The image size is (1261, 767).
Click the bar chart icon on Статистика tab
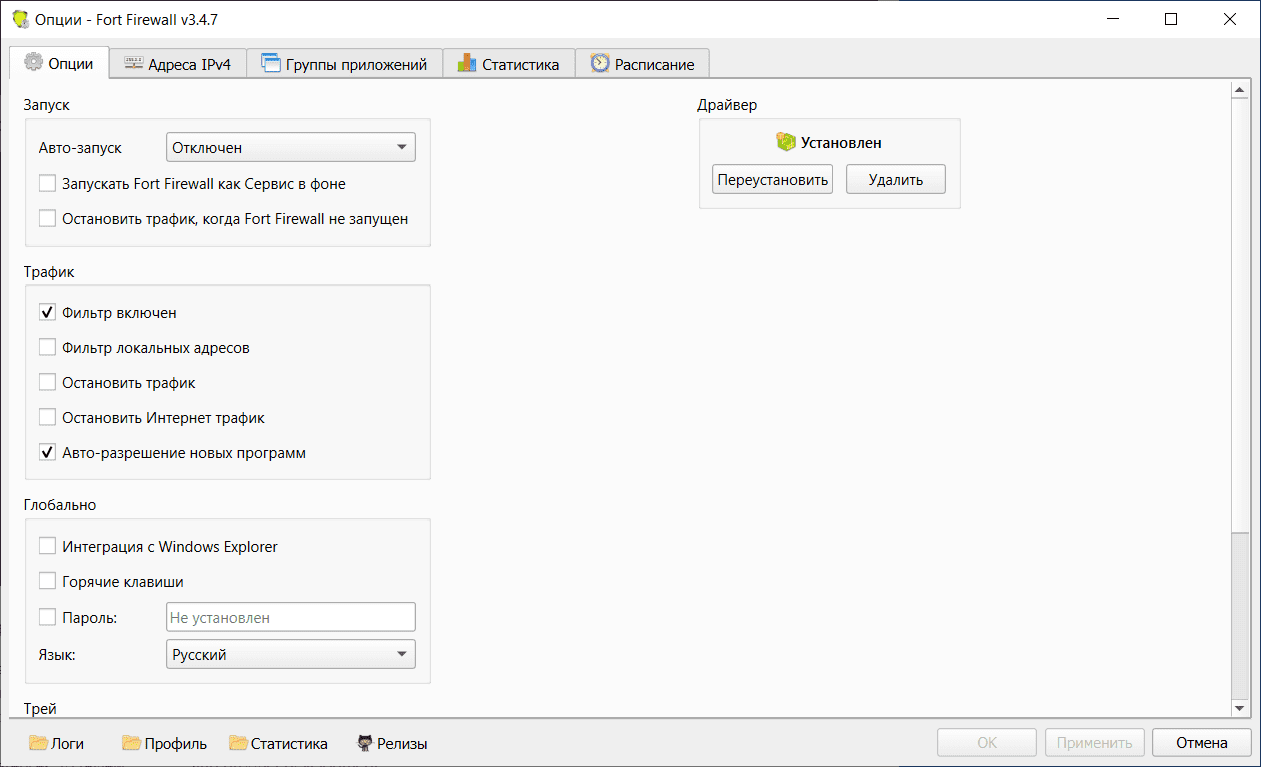pyautogui.click(x=467, y=63)
